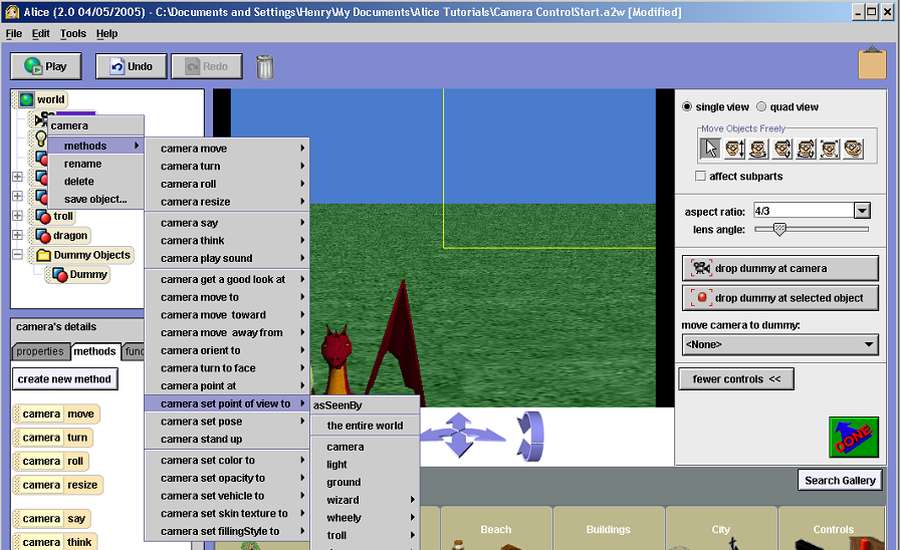Image resolution: width=900 pixels, height=550 pixels.
Task: Click the Undo button
Action: pyautogui.click(x=131, y=67)
